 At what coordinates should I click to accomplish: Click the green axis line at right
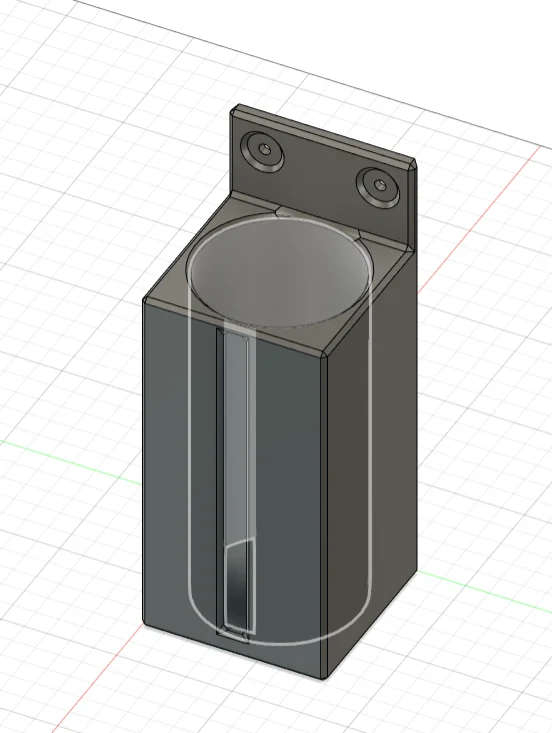pyautogui.click(x=485, y=591)
